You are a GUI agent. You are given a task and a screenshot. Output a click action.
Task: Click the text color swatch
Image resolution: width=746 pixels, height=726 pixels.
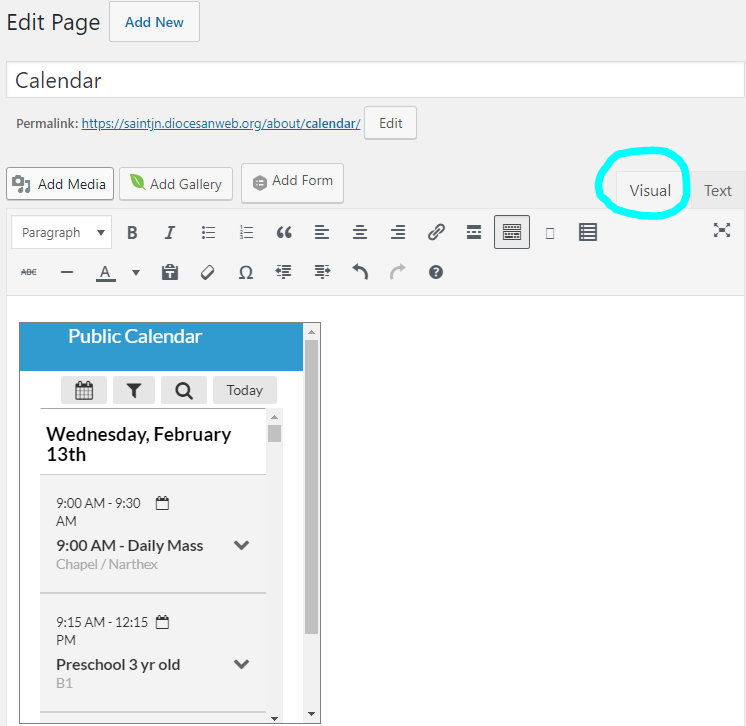click(x=106, y=272)
